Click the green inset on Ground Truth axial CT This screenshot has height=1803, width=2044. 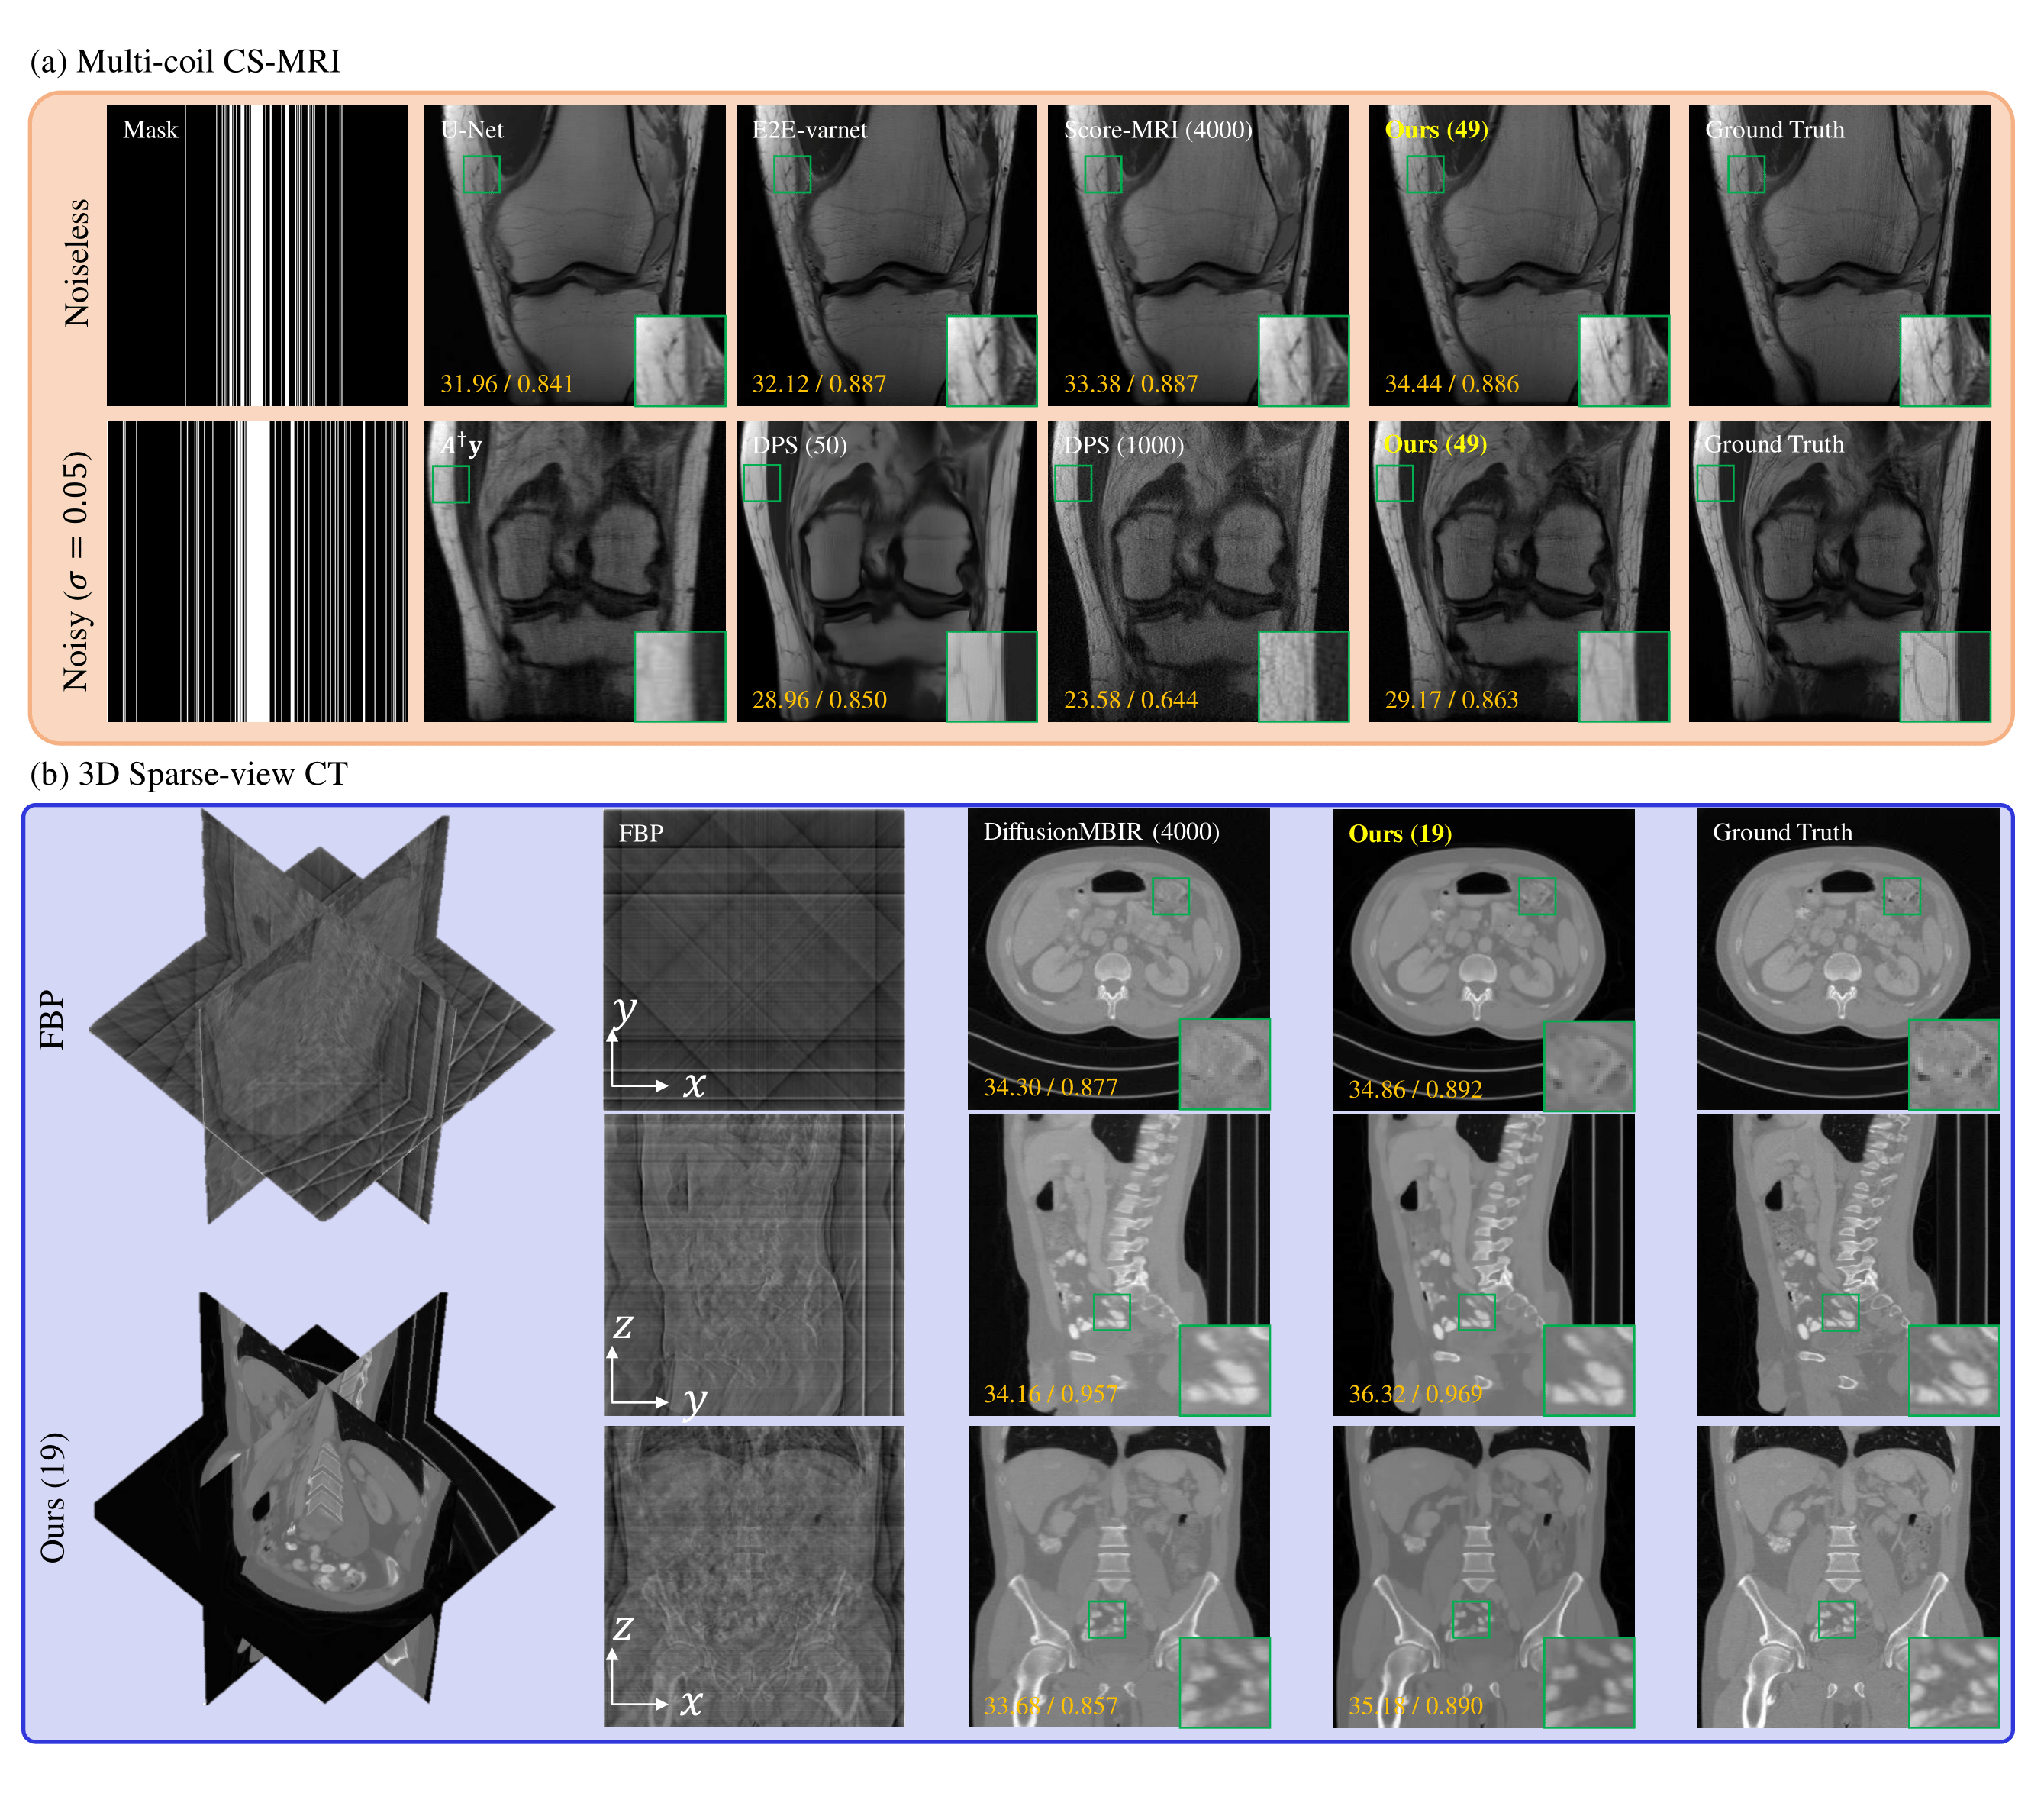pos(1953,1065)
